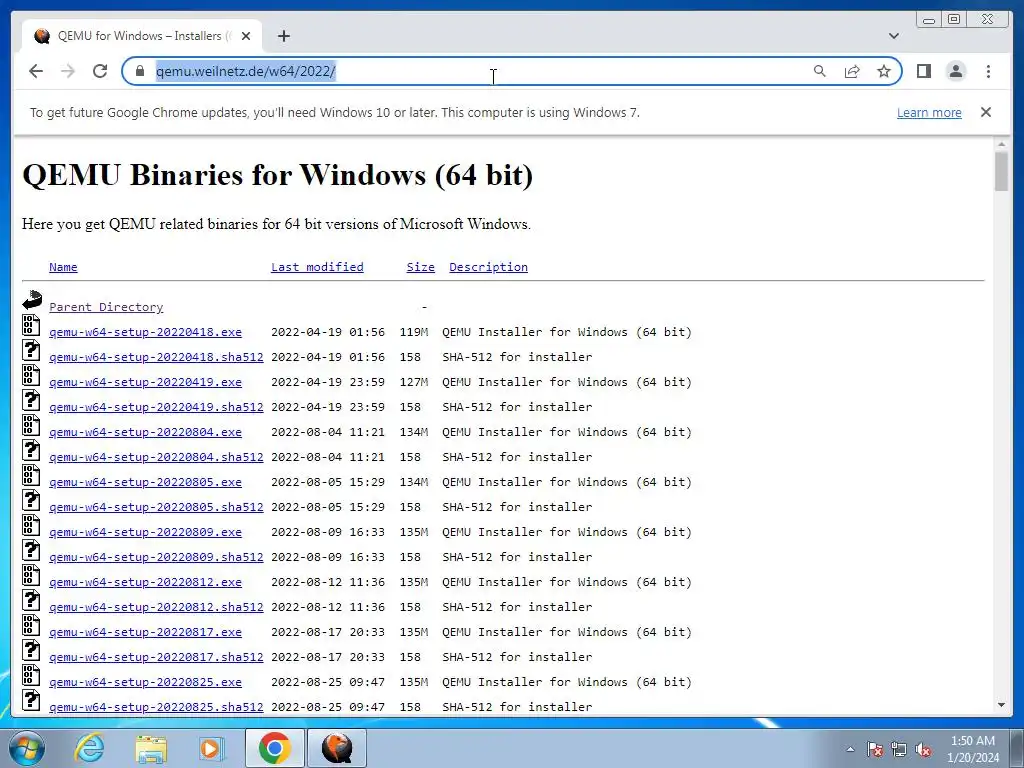Image resolution: width=1024 pixels, height=768 pixels.
Task: View site security lock information
Action: (x=139, y=71)
